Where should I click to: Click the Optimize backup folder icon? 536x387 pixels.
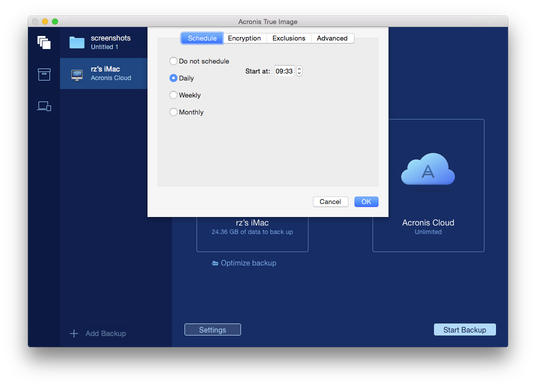(x=215, y=263)
